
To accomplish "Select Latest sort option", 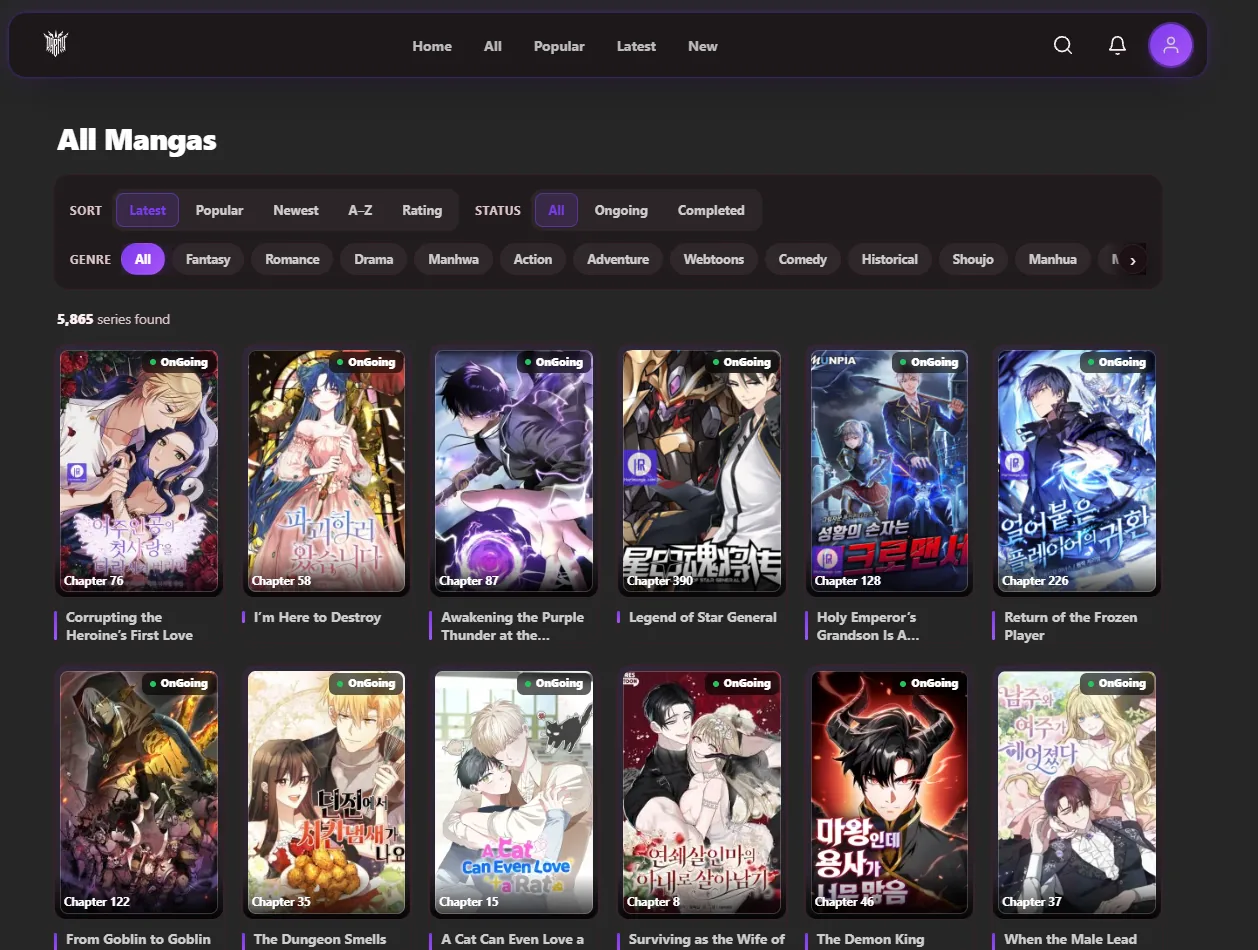I will coord(147,210).
